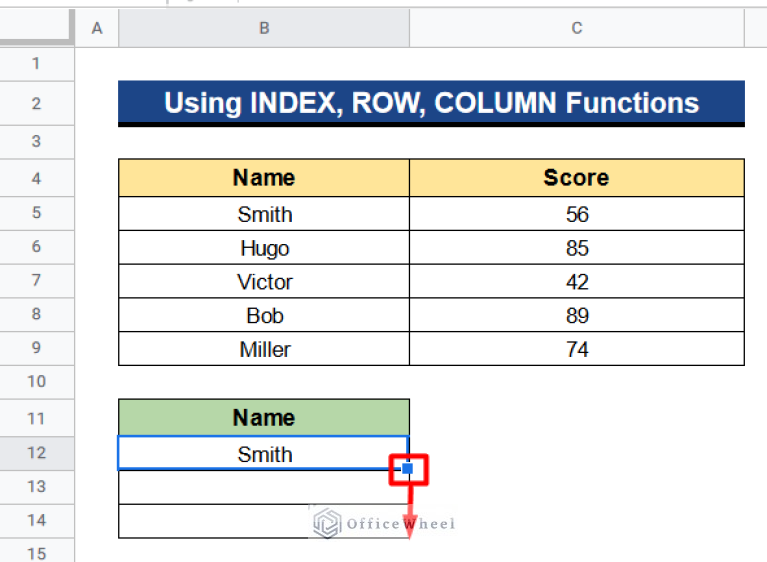
Task: Select the cell containing 'Hugo'
Action: tap(264, 248)
